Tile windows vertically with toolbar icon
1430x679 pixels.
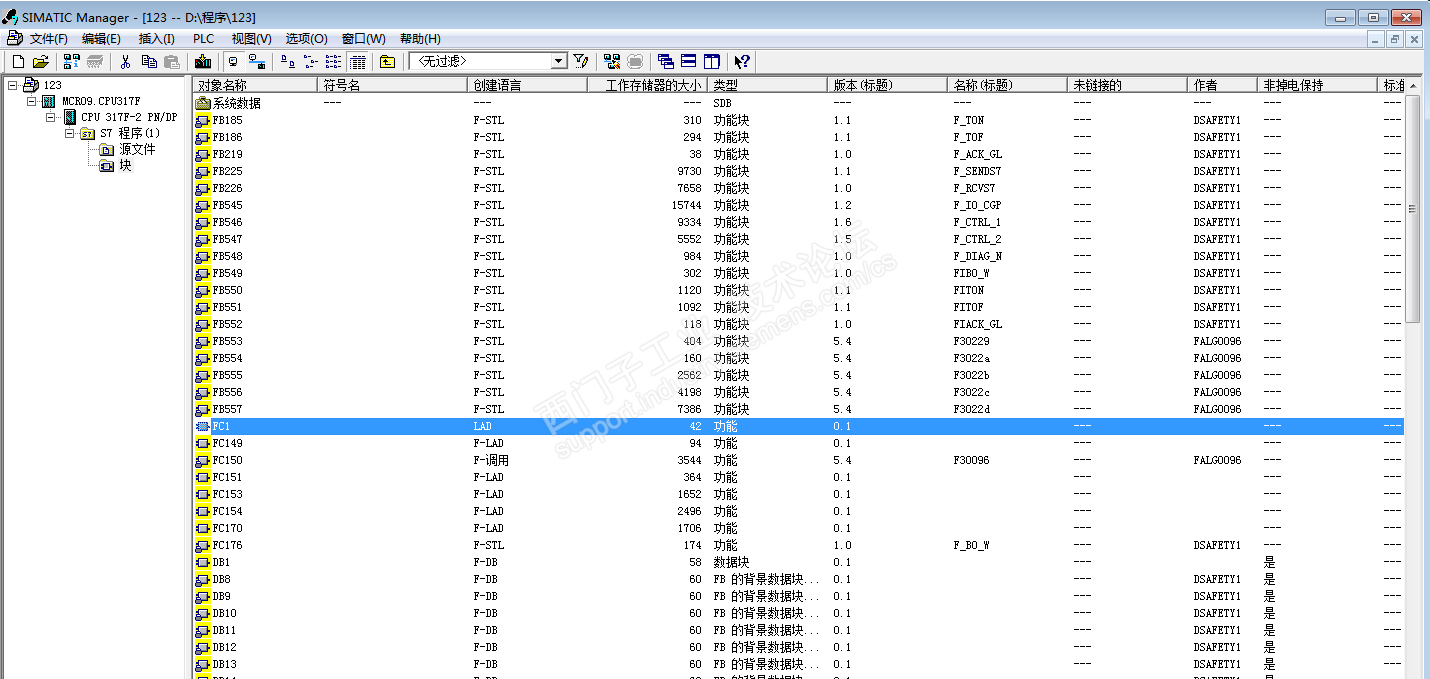711,61
